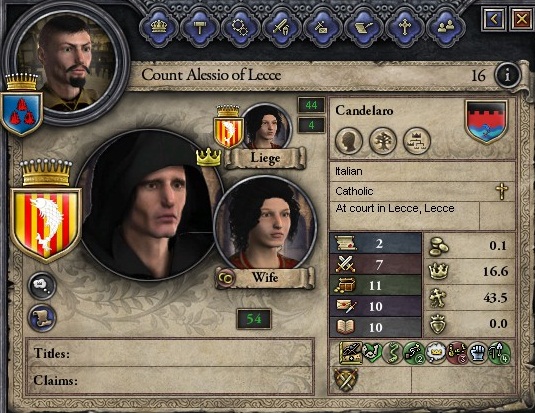Select the Wife portrait

(265, 225)
